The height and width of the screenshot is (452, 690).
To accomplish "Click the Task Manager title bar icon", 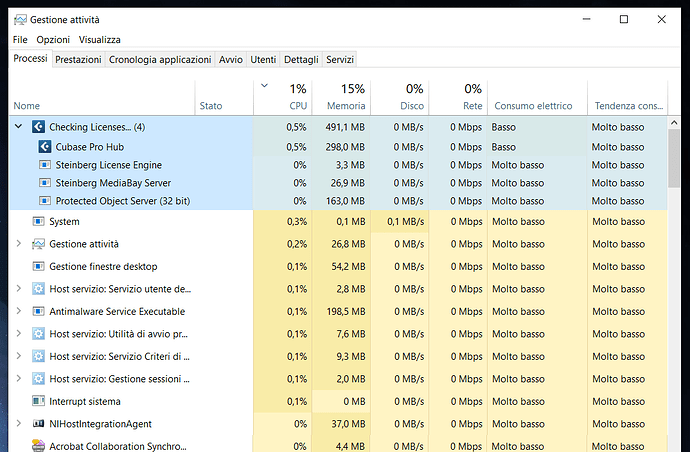I will (x=20, y=19).
